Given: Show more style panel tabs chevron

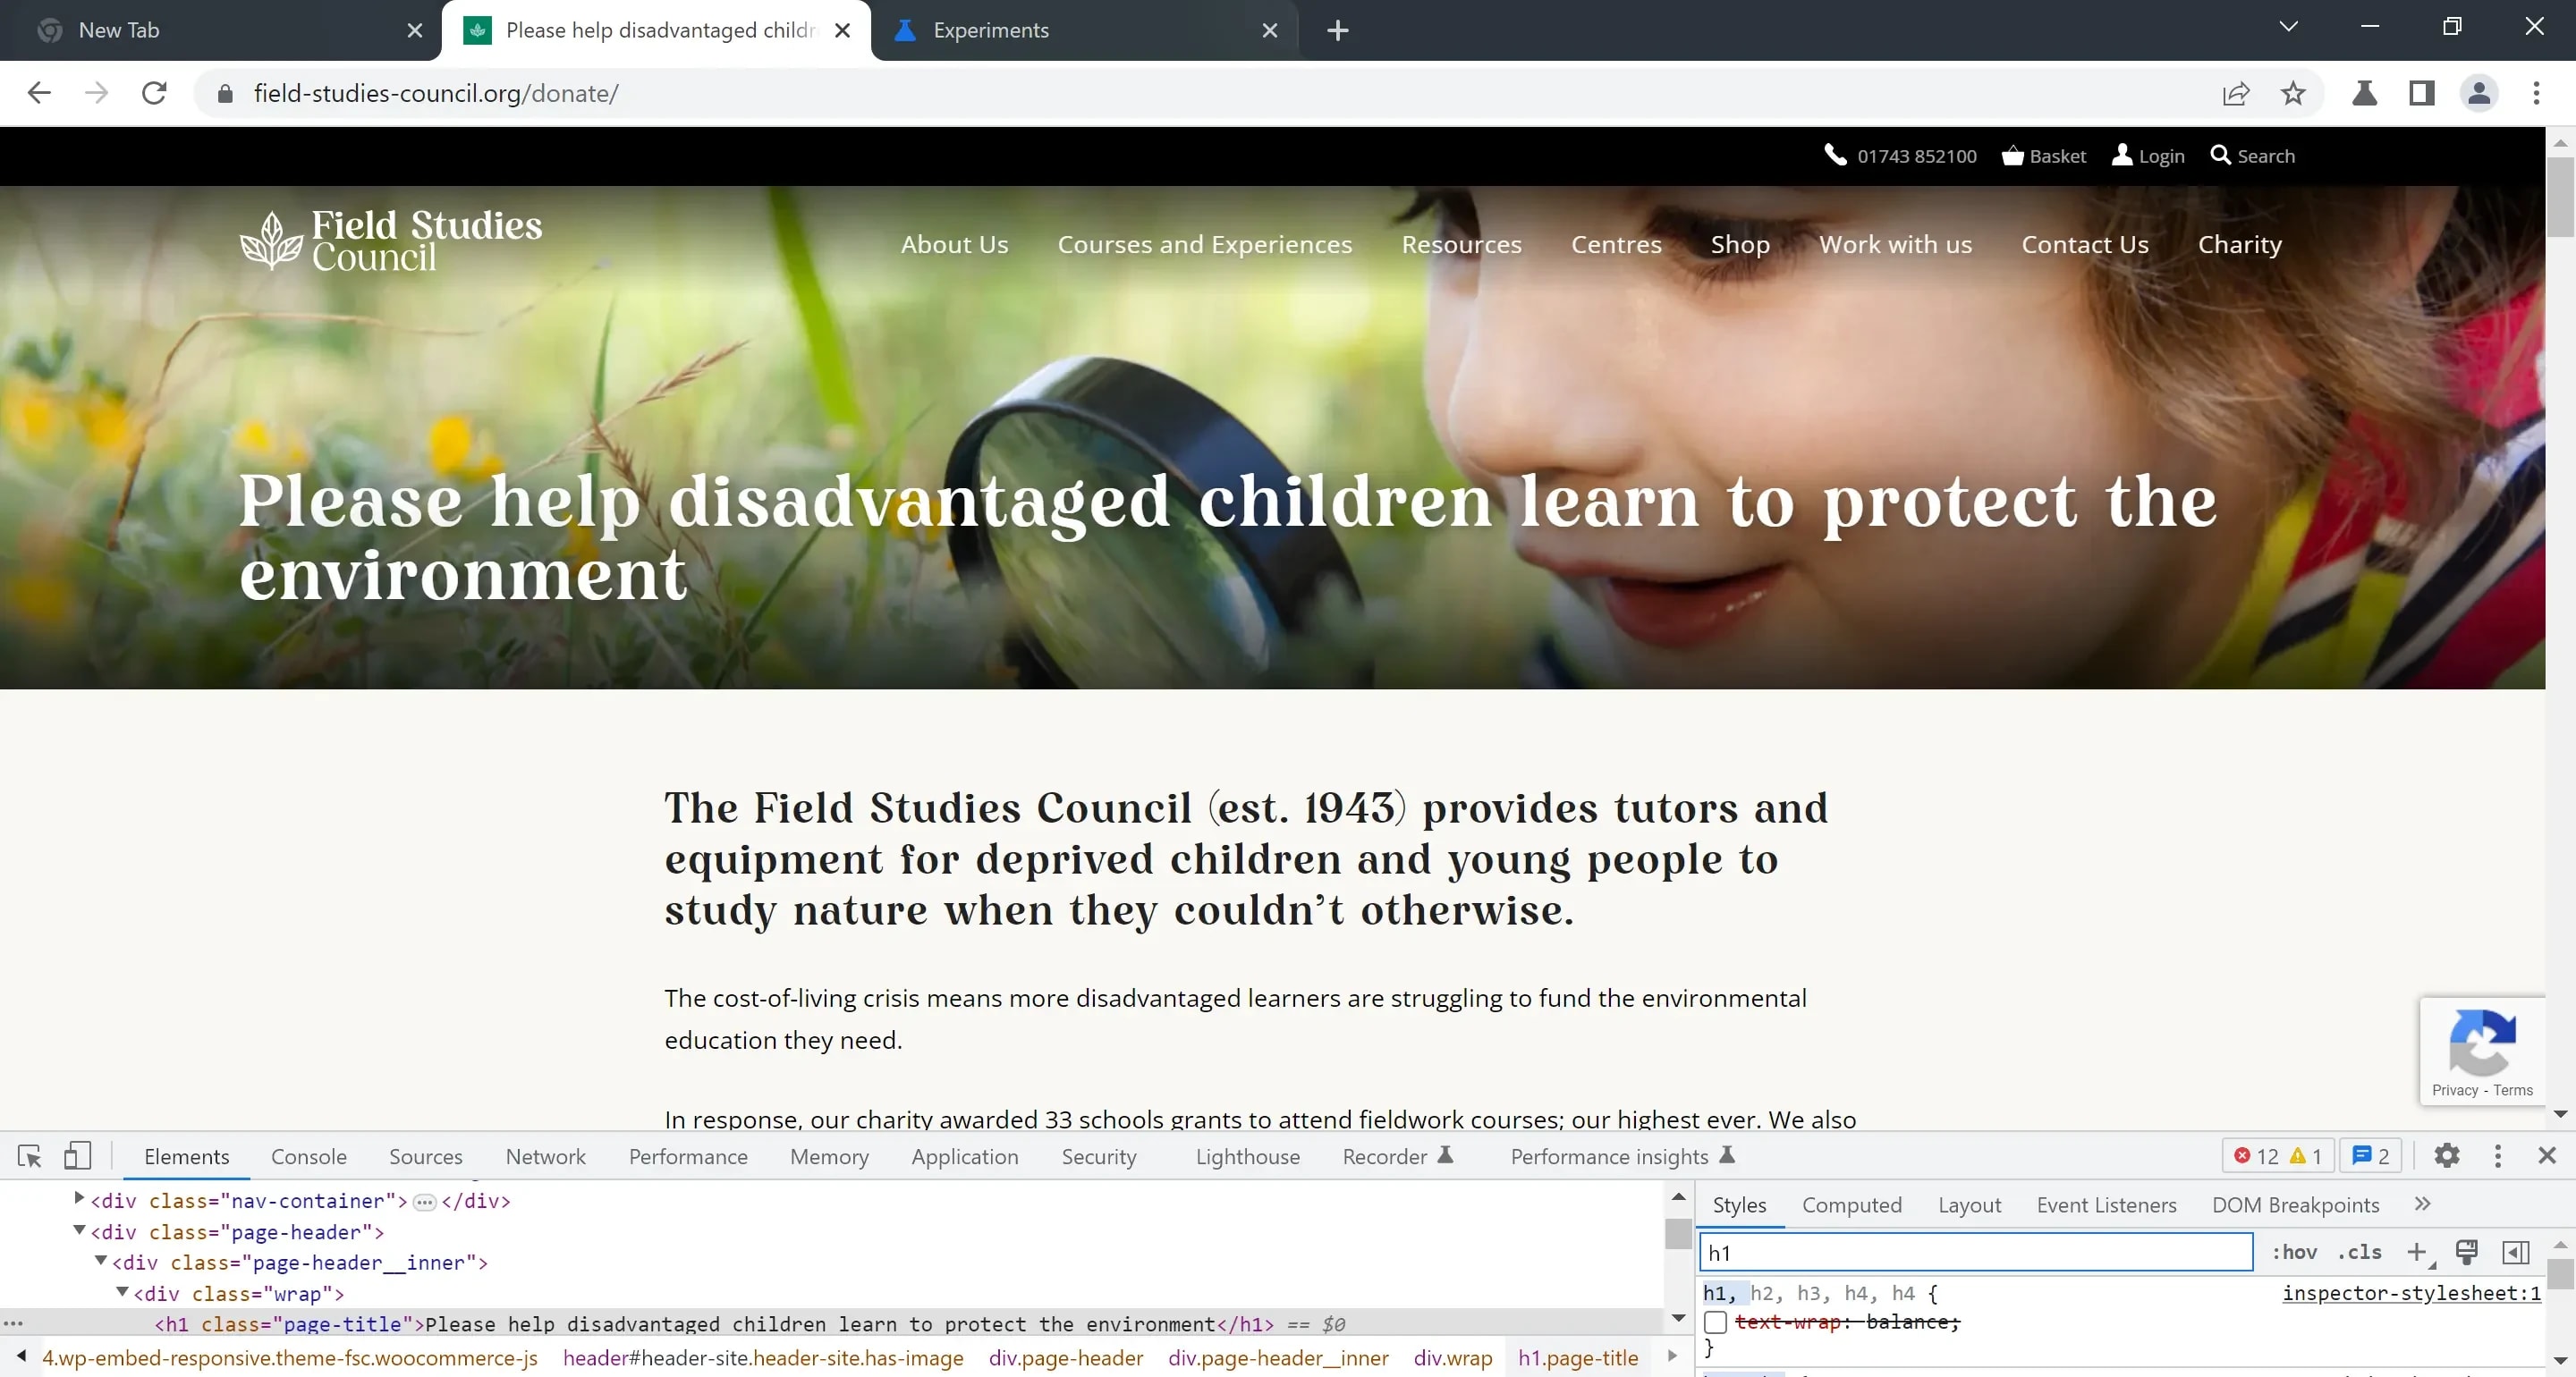Looking at the screenshot, I should click(2422, 1204).
